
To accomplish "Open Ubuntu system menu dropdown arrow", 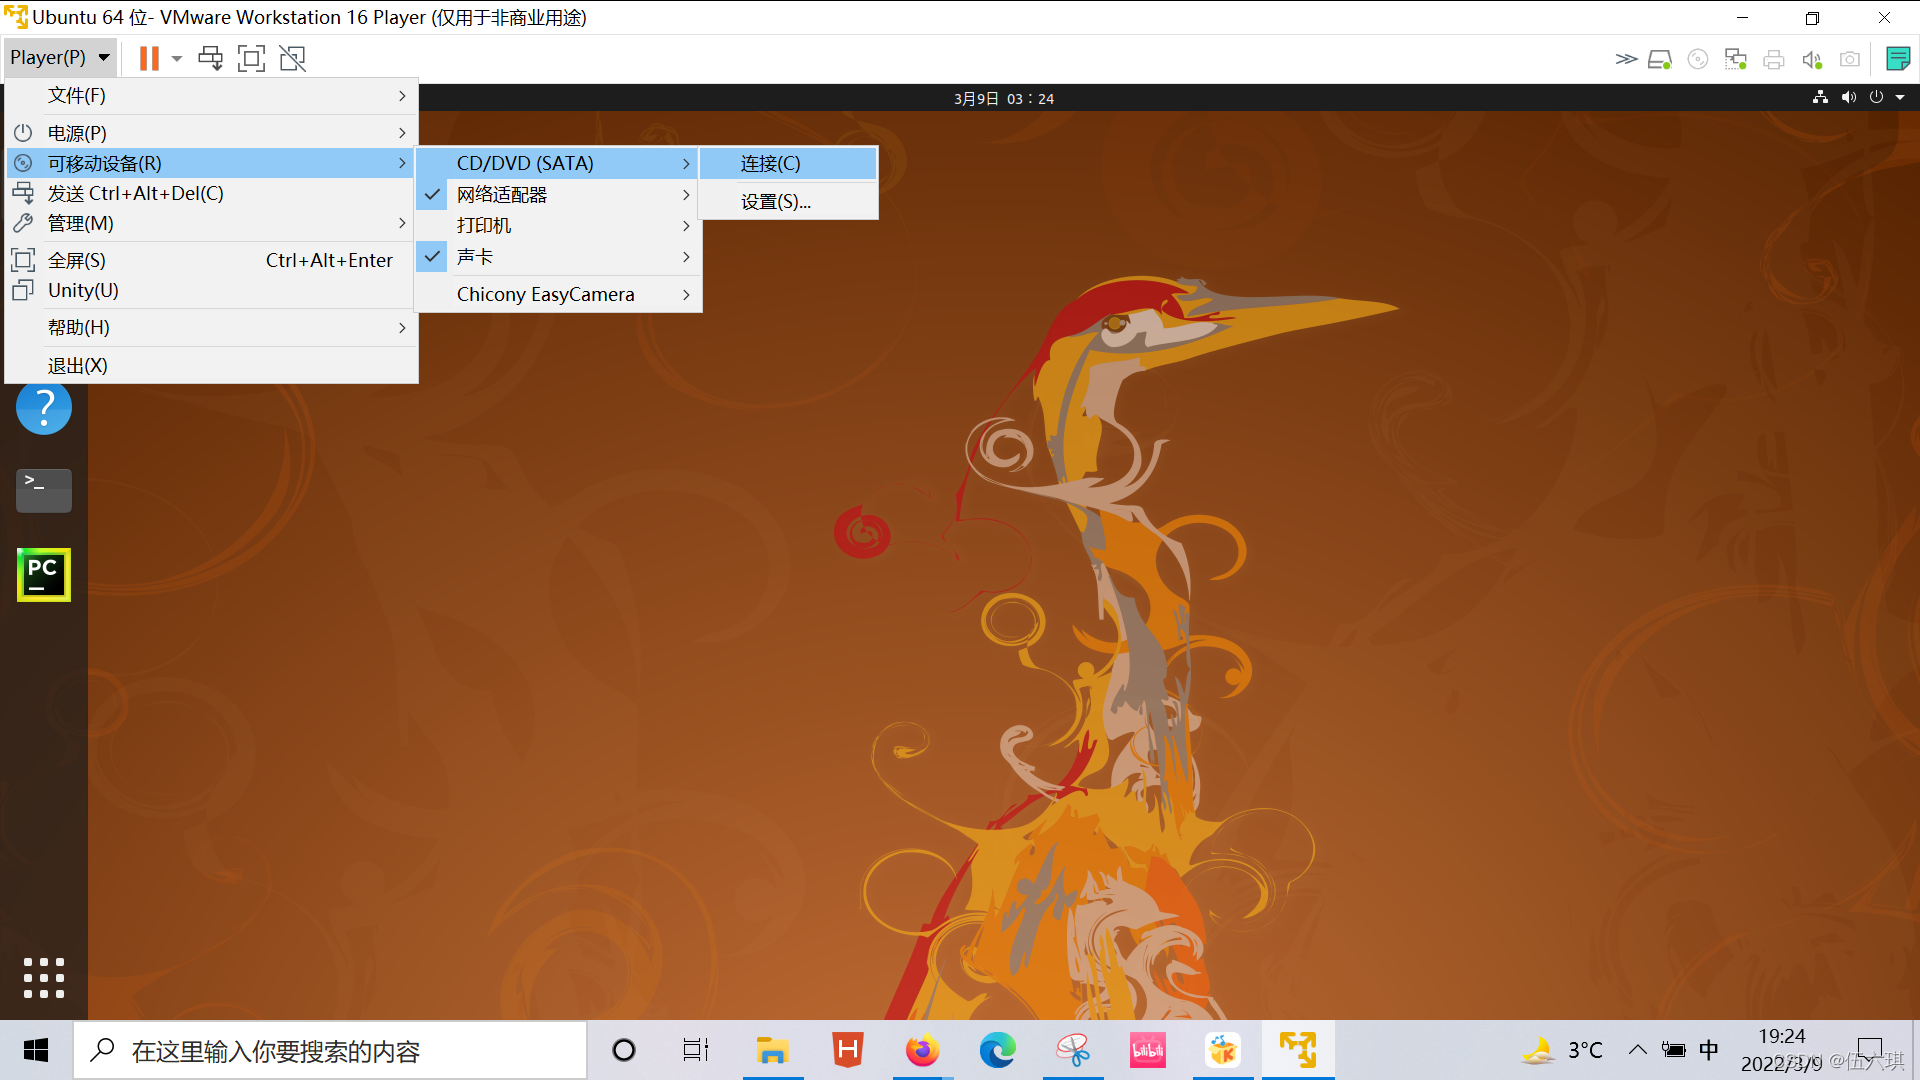I will pos(1900,97).
